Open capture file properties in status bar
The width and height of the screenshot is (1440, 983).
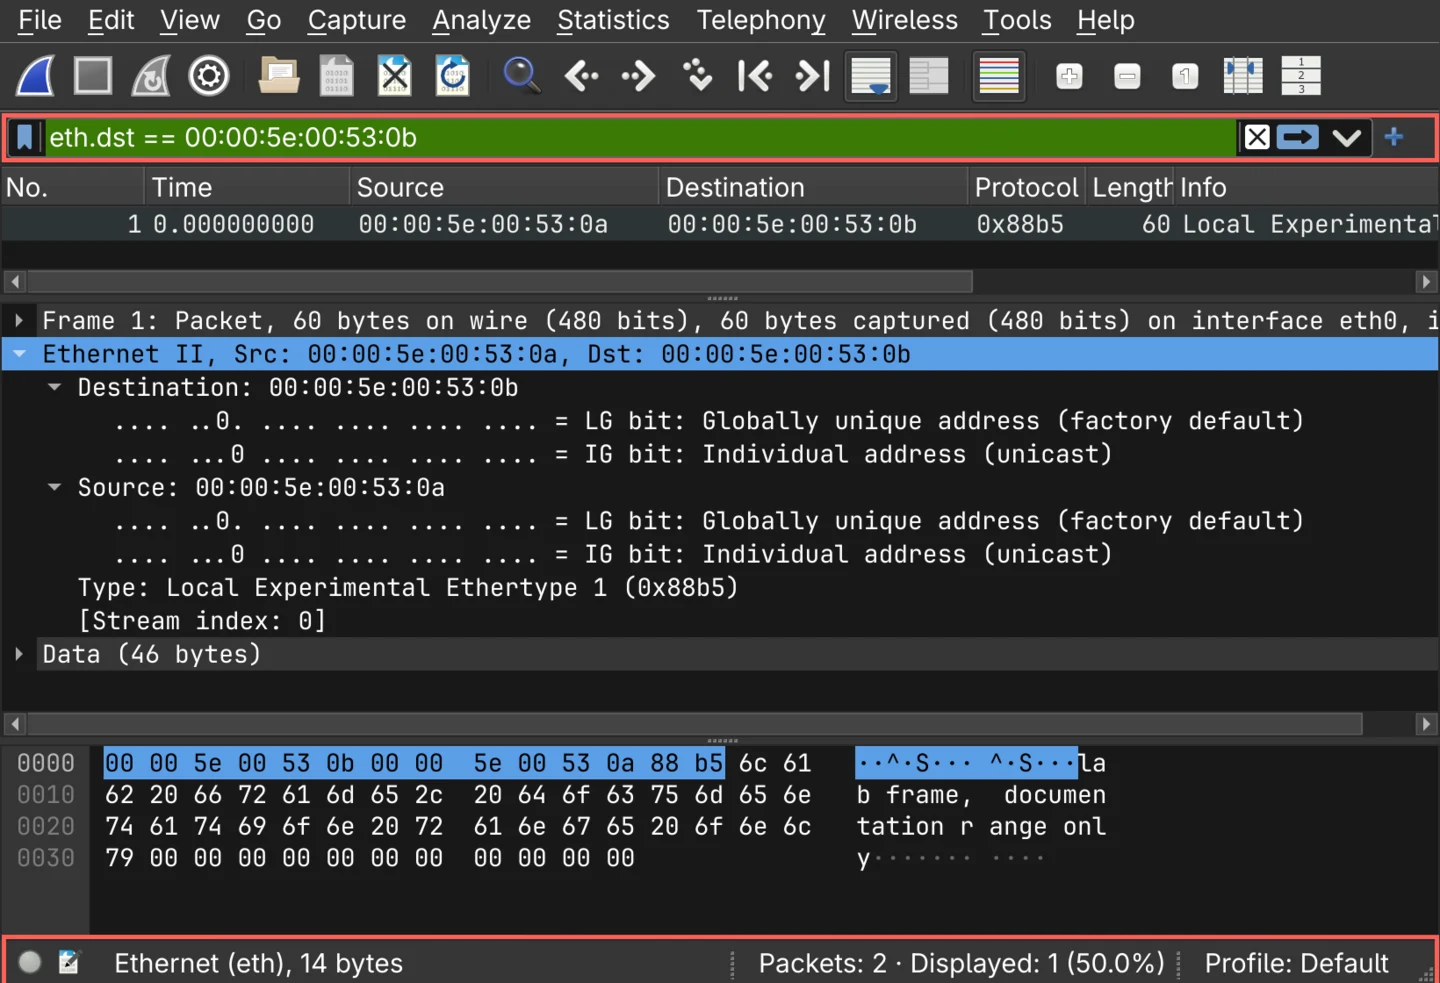click(x=69, y=962)
